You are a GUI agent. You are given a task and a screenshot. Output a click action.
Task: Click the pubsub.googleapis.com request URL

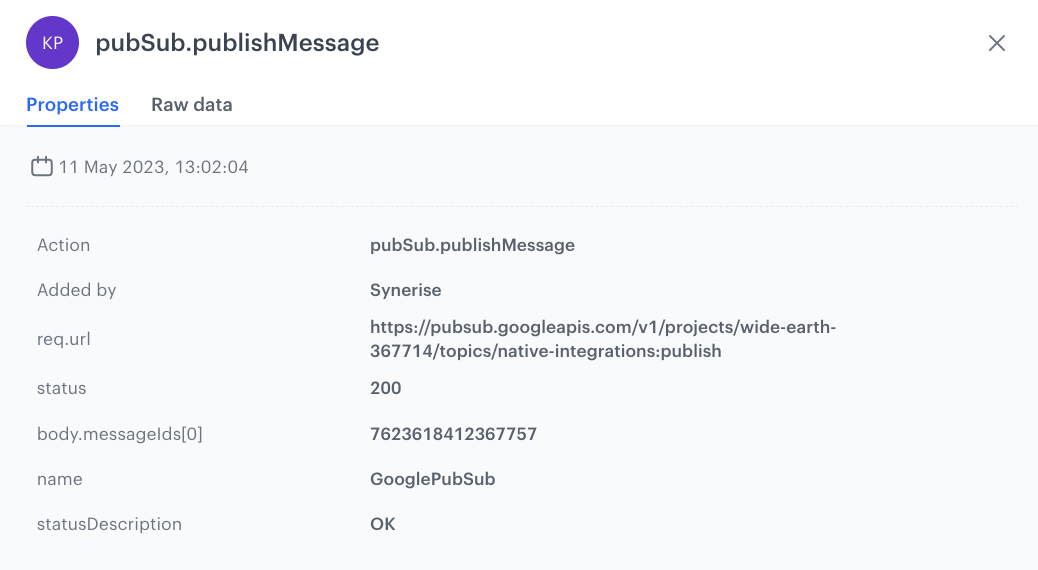(602, 339)
